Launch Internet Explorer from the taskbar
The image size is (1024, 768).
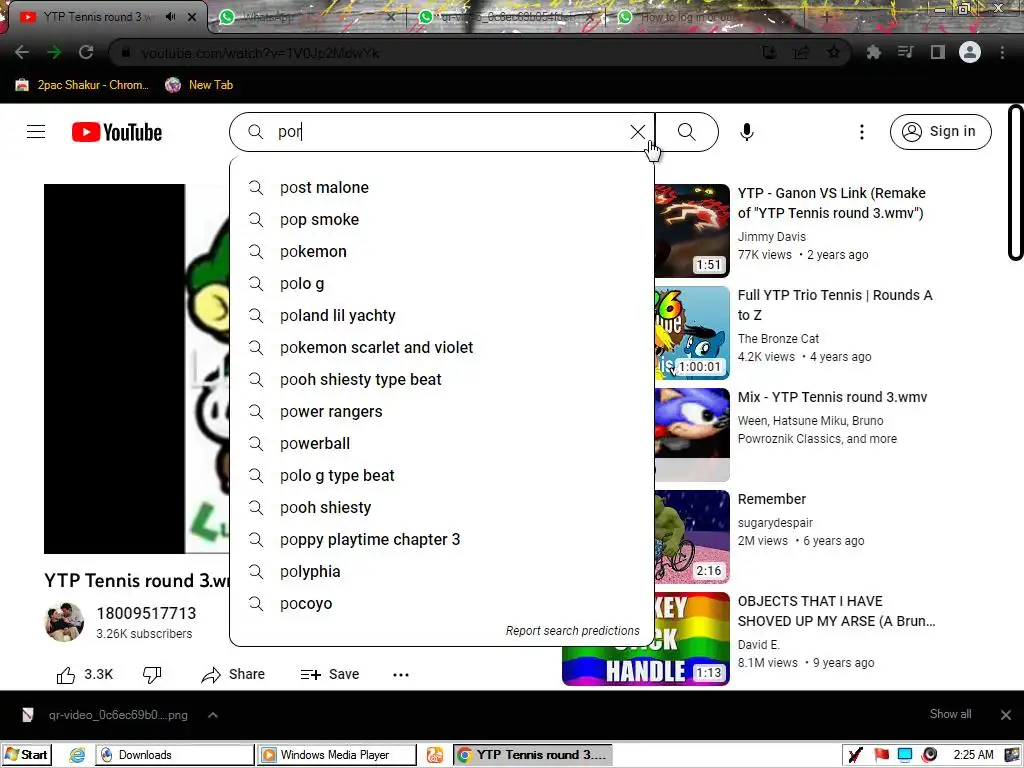click(77, 755)
